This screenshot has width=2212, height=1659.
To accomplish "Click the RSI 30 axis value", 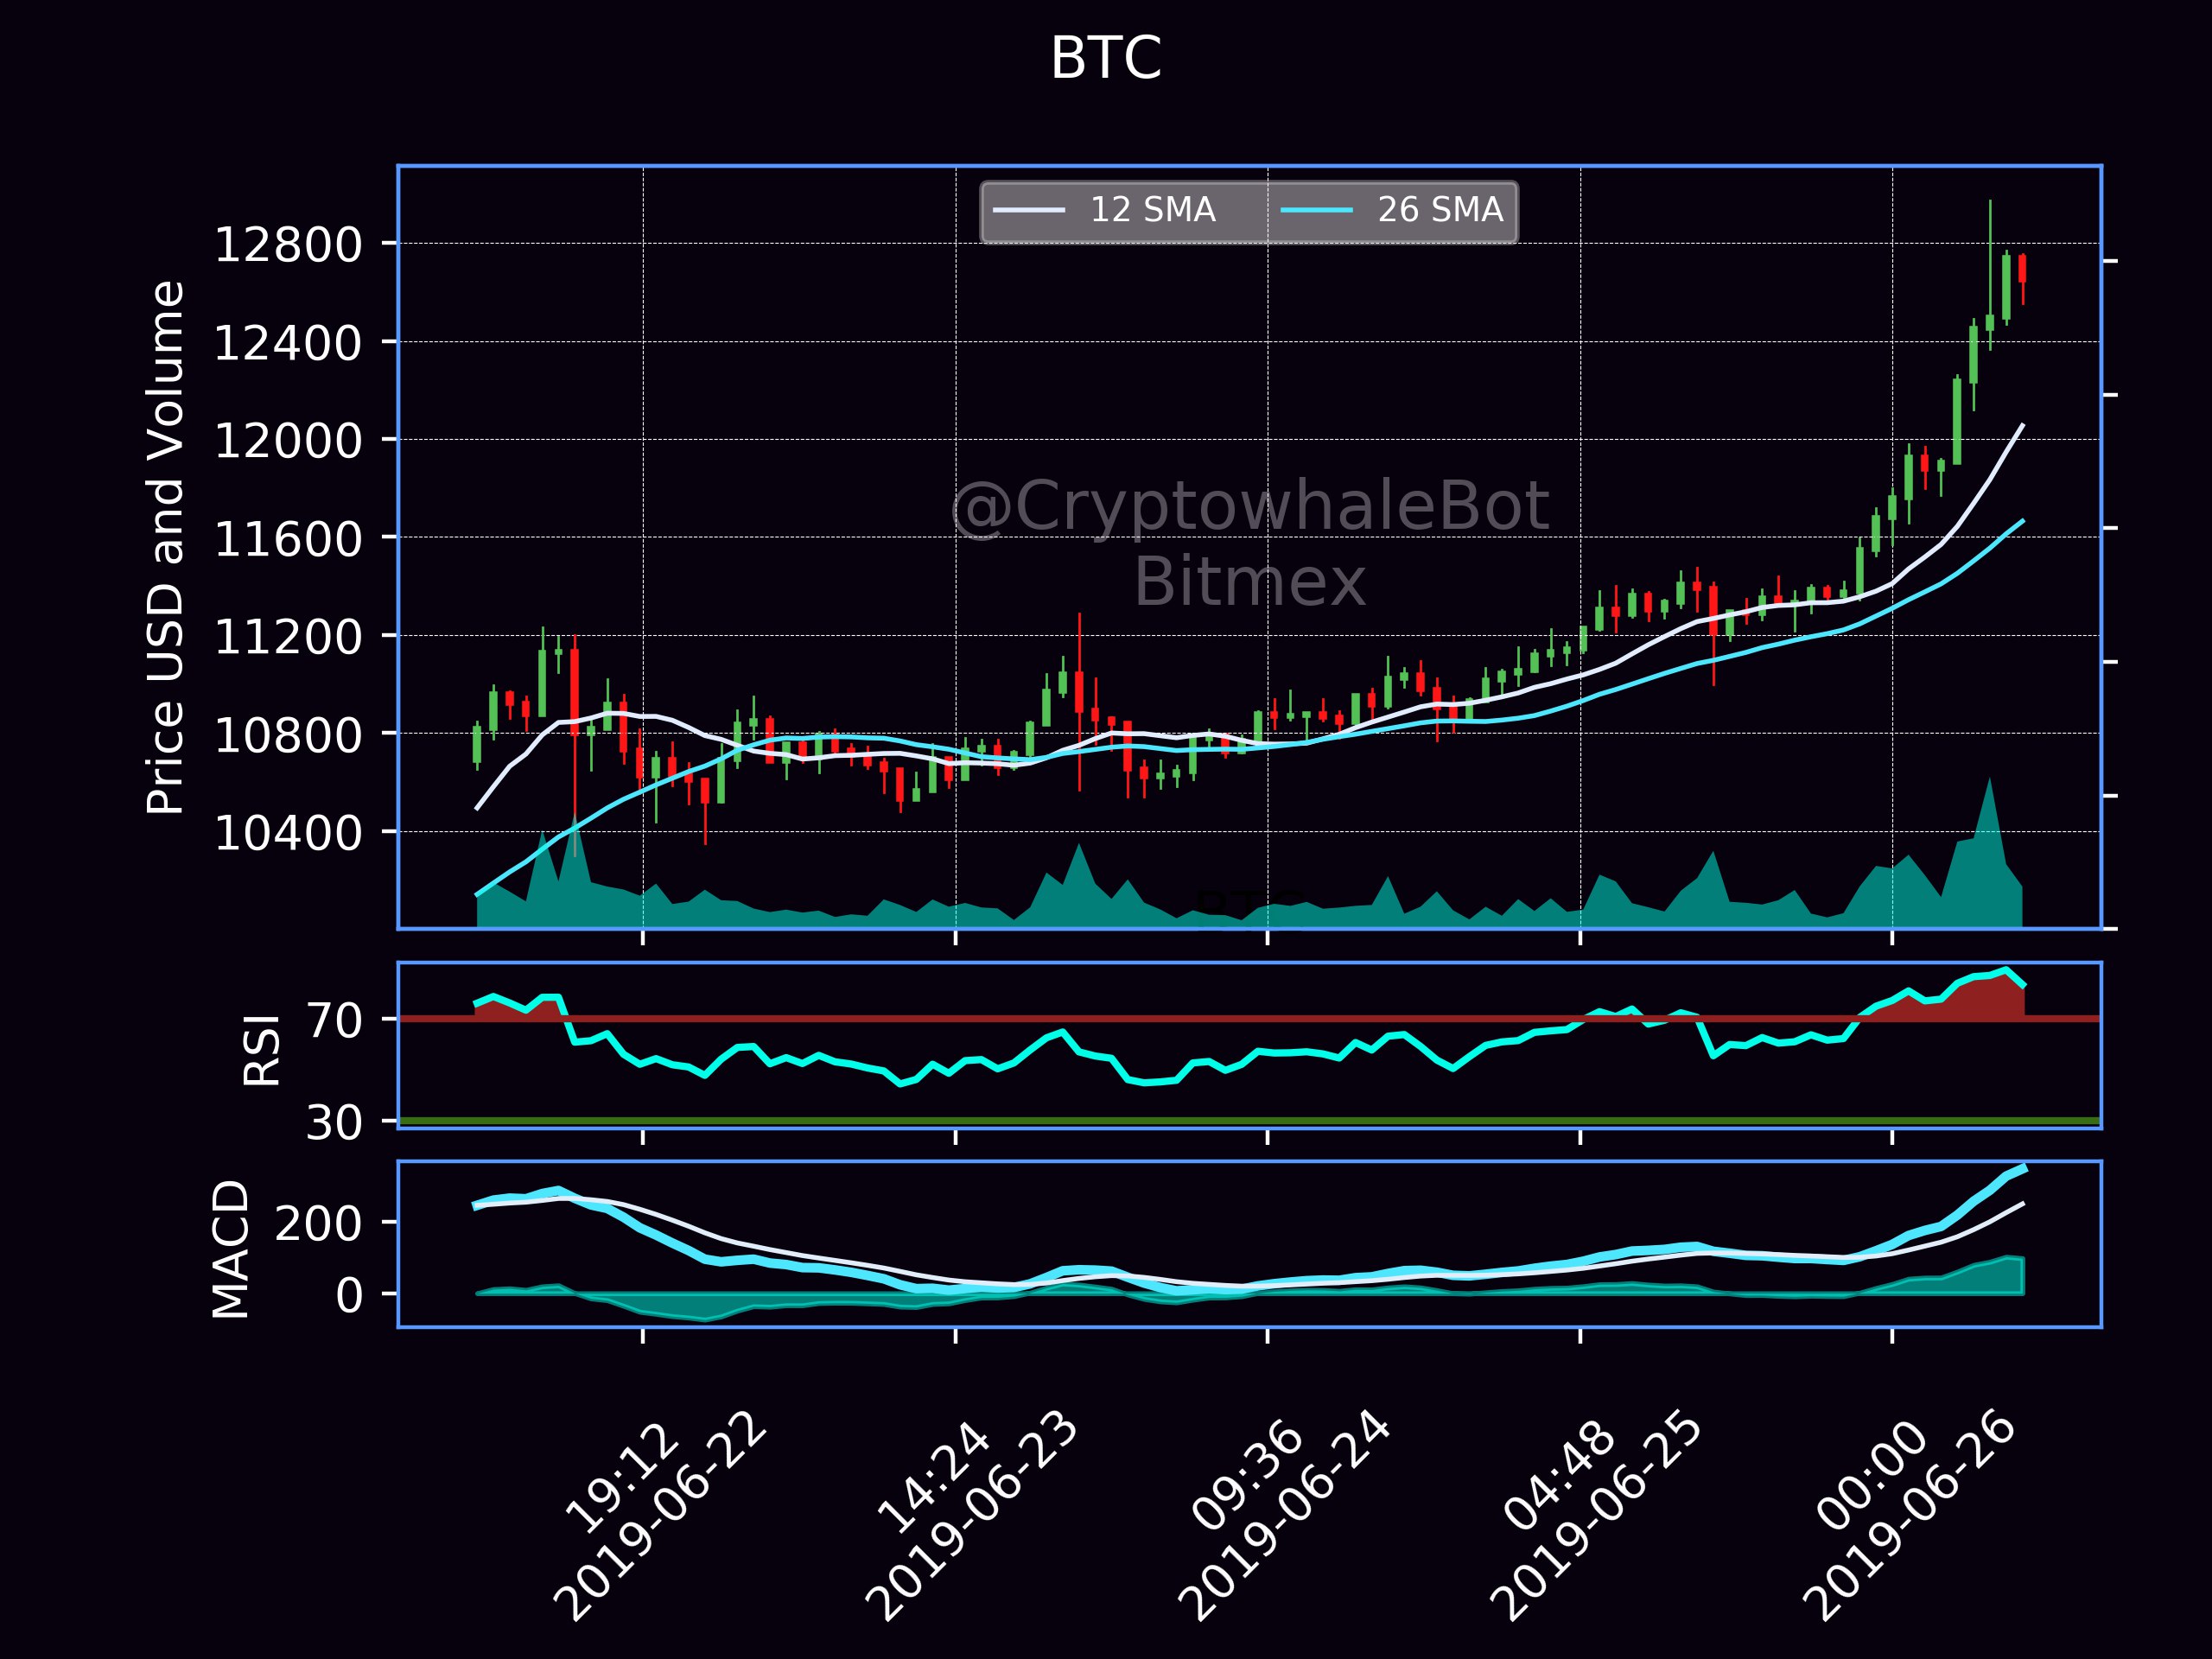I will tap(334, 1123).
